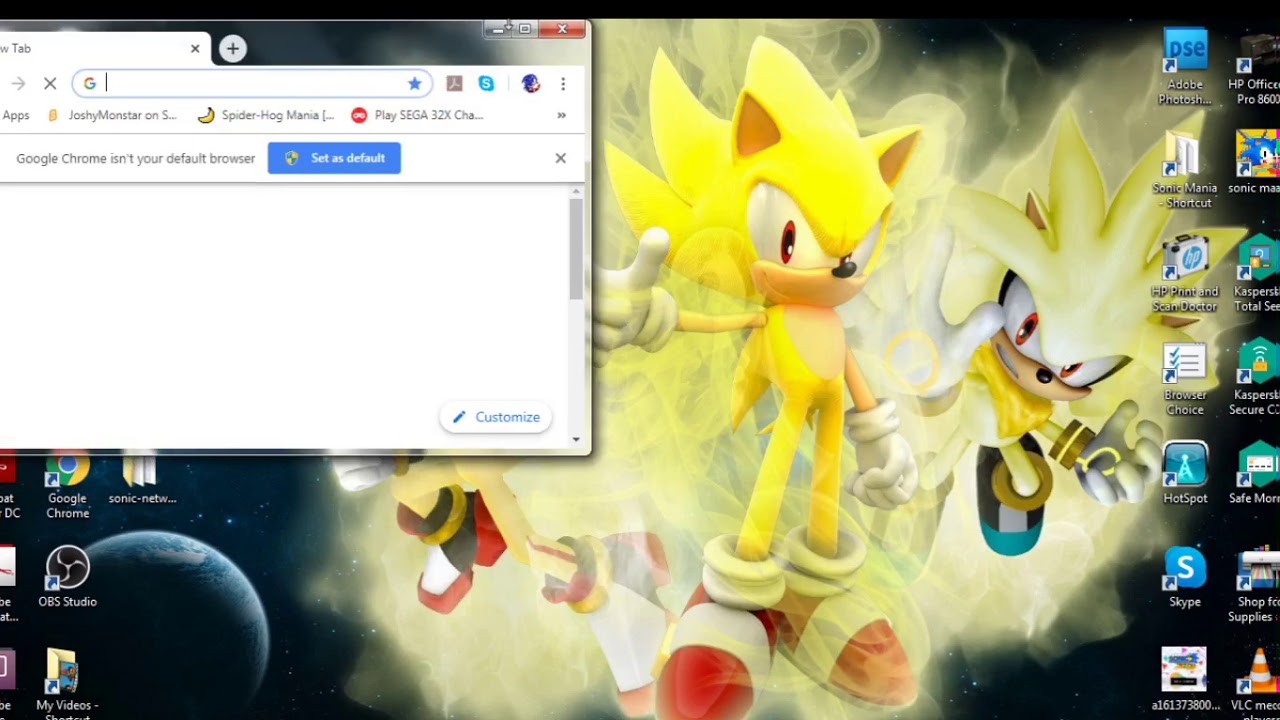Expand hidden bookmarks with the chevron
The width and height of the screenshot is (1280, 720).
click(x=561, y=115)
